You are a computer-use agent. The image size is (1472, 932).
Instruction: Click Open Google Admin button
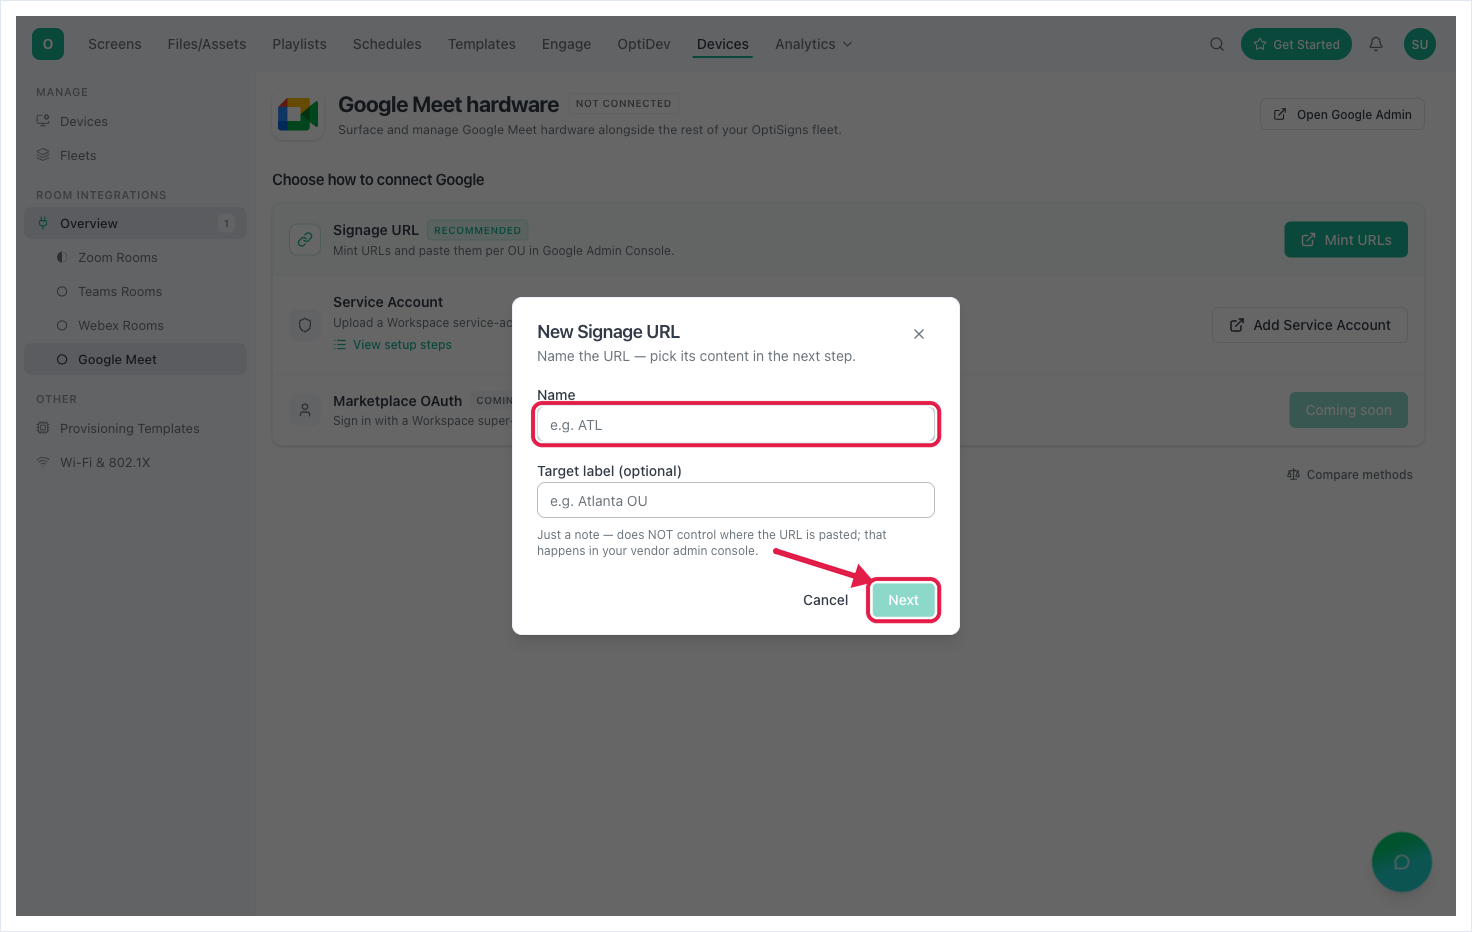click(1342, 114)
